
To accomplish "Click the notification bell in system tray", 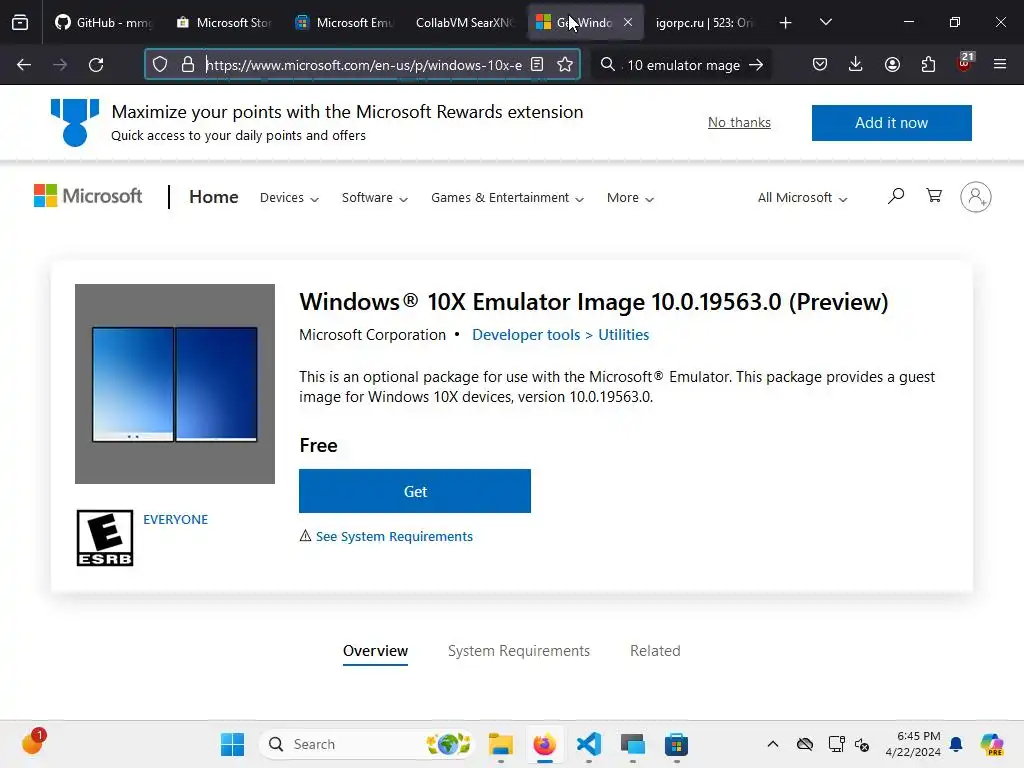I will point(957,744).
